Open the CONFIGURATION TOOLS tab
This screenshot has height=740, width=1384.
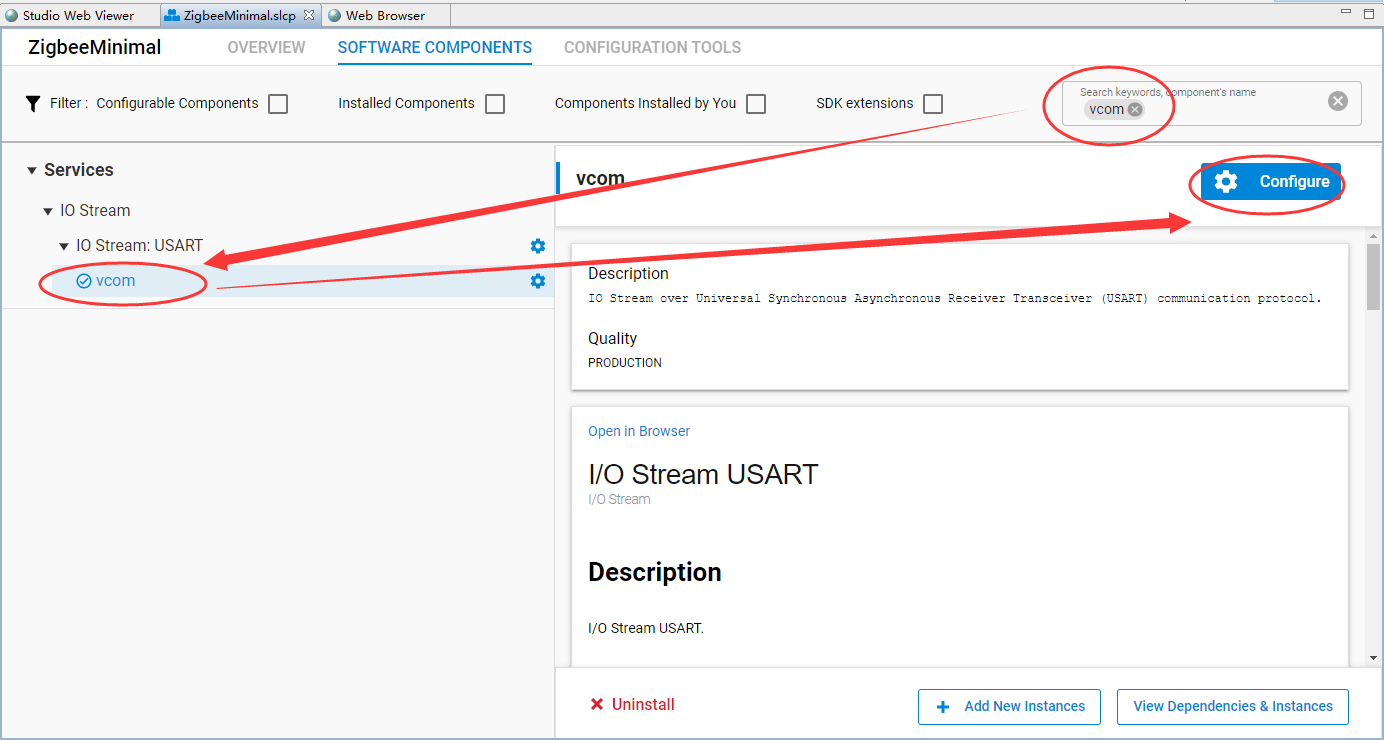tap(652, 48)
